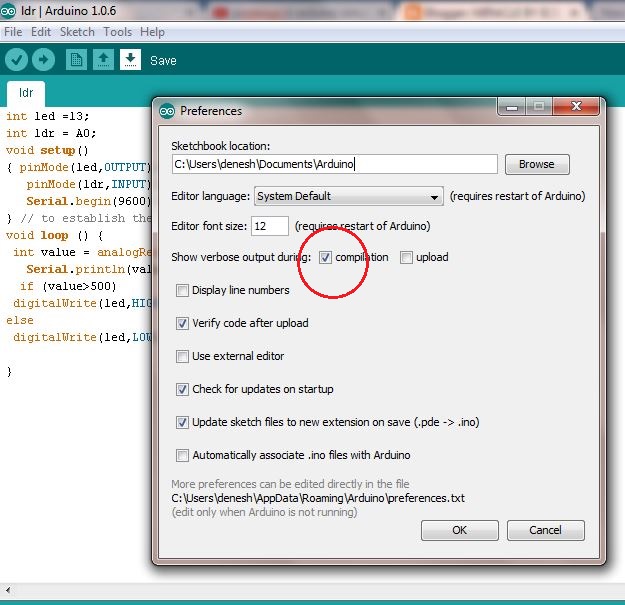Click the Upload arrow toolbar icon

pos(43,60)
